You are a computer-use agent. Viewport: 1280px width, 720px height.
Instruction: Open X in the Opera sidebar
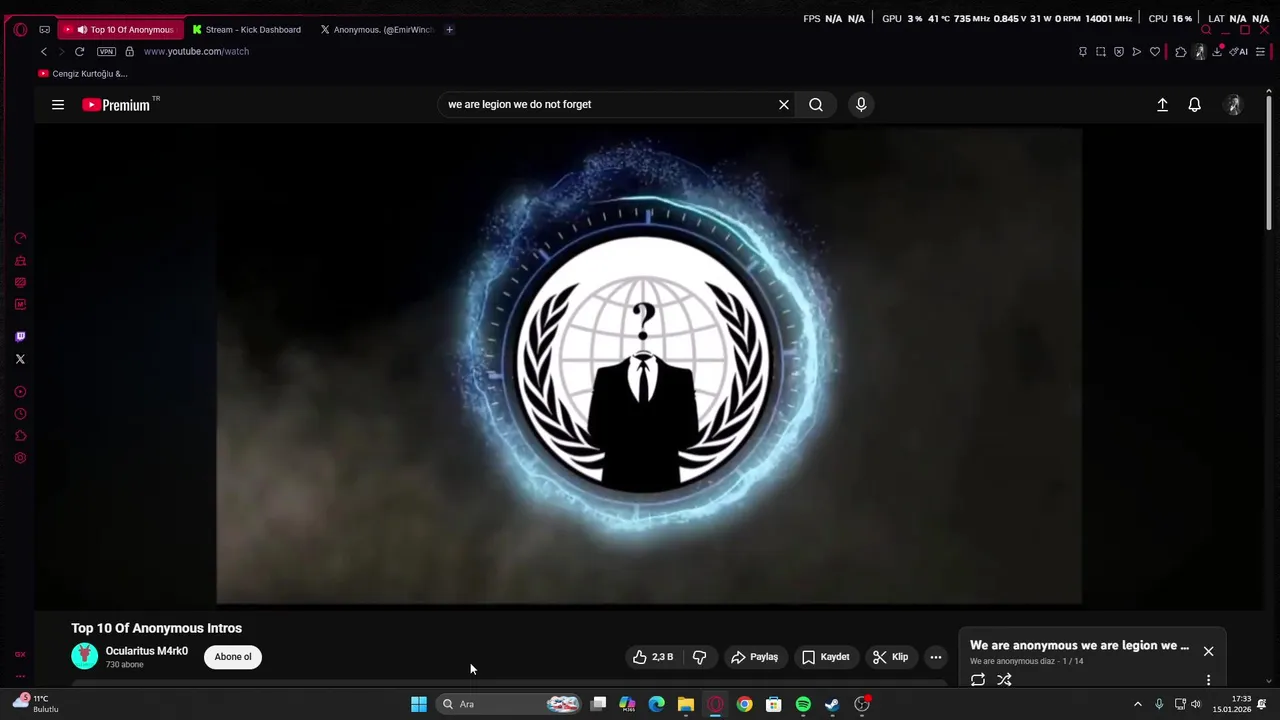(x=20, y=359)
